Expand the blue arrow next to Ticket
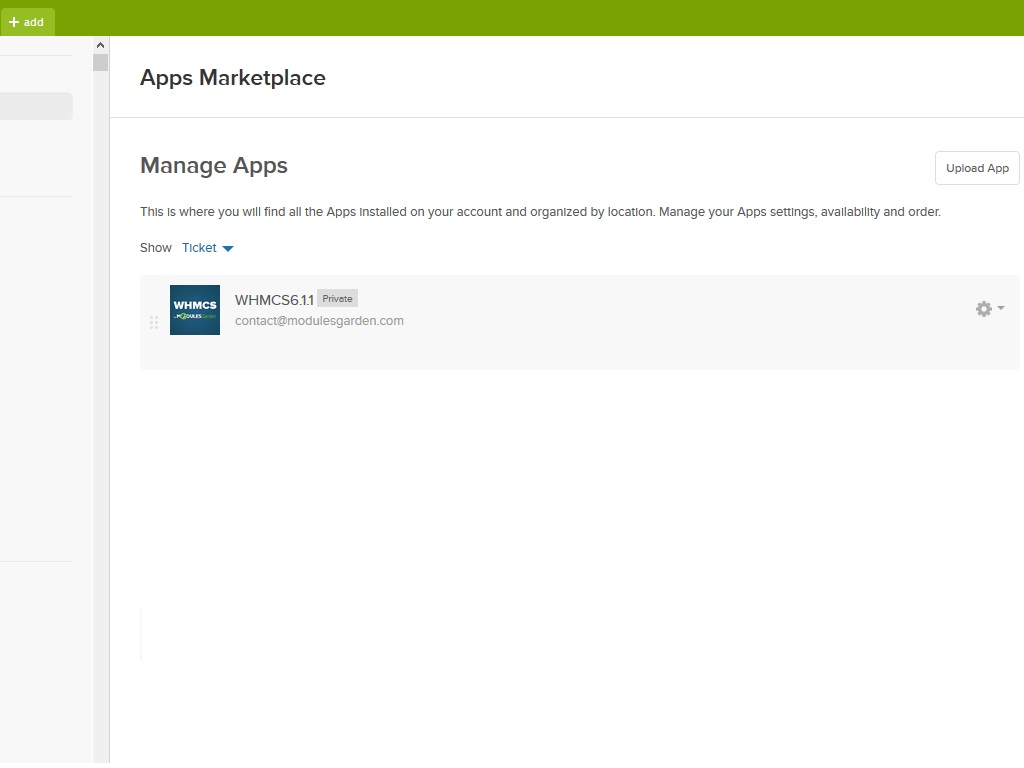Viewport: 1024px width, 768px height. click(228, 248)
